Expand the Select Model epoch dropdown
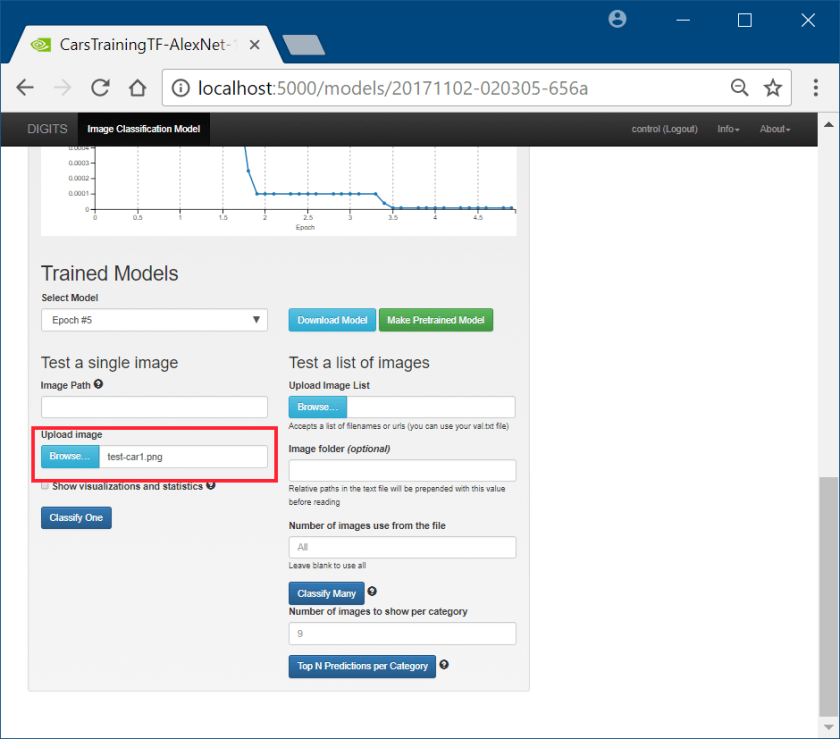 (154, 319)
